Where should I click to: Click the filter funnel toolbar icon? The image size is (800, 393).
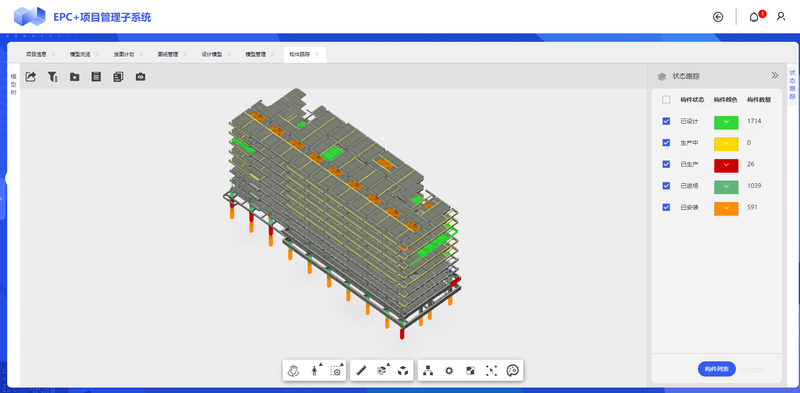click(53, 77)
